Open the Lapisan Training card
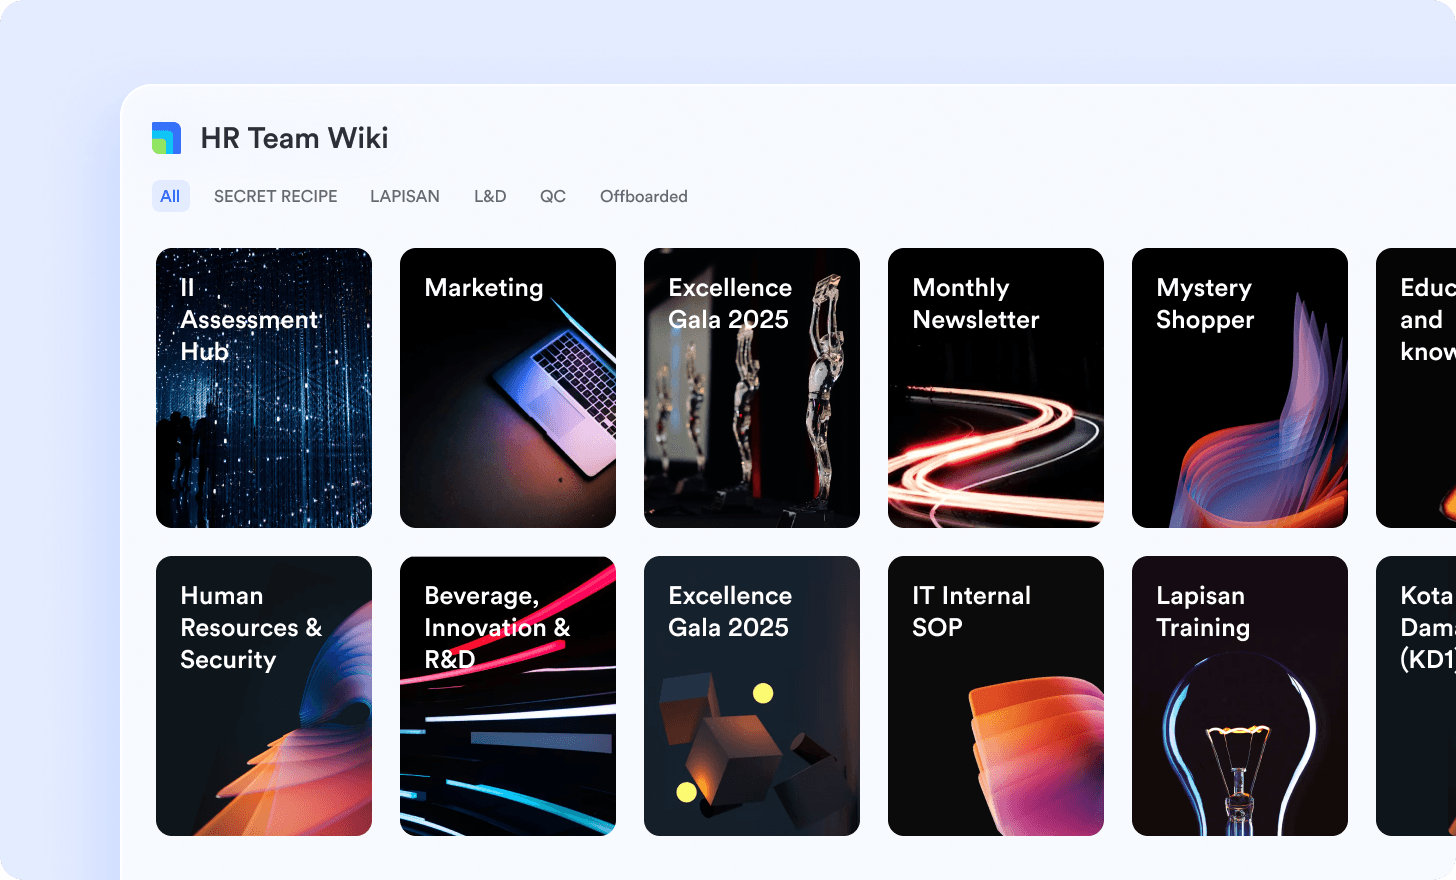 [1240, 696]
